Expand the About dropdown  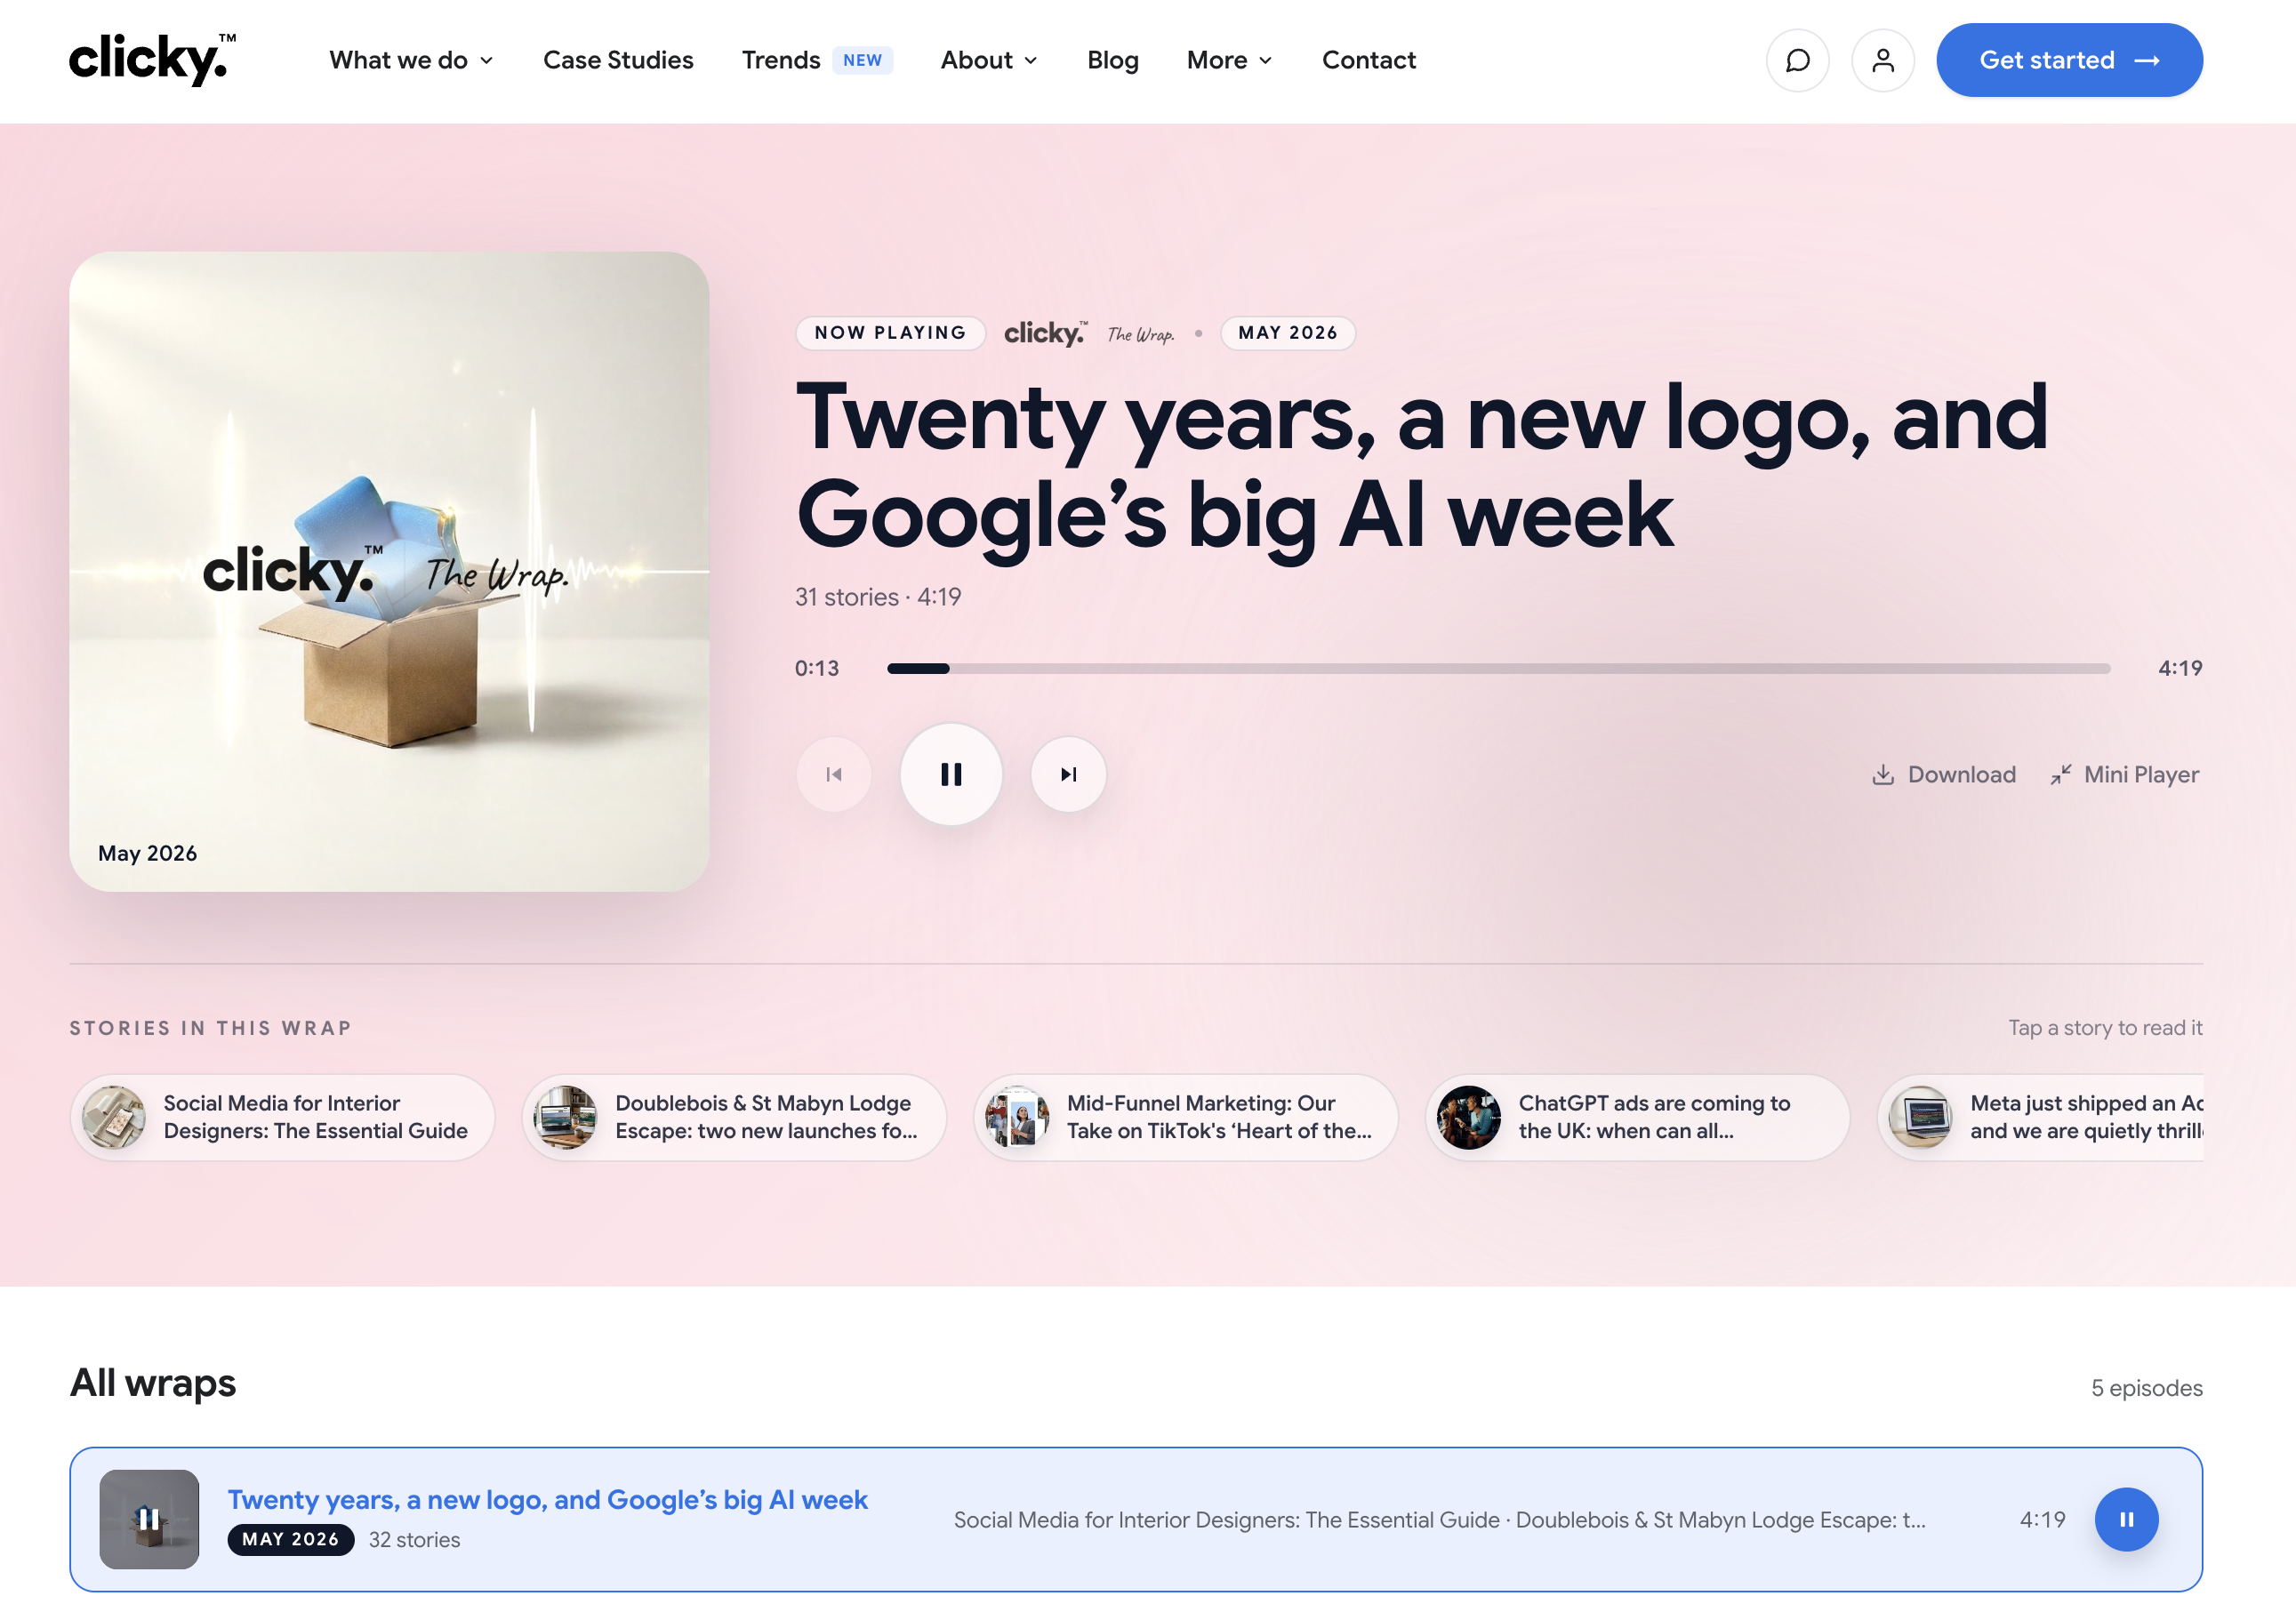[x=989, y=60]
